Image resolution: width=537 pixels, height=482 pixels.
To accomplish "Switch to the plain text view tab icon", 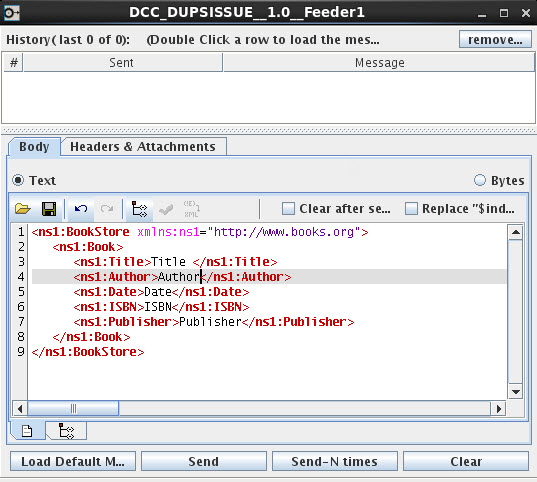I will pos(27,431).
